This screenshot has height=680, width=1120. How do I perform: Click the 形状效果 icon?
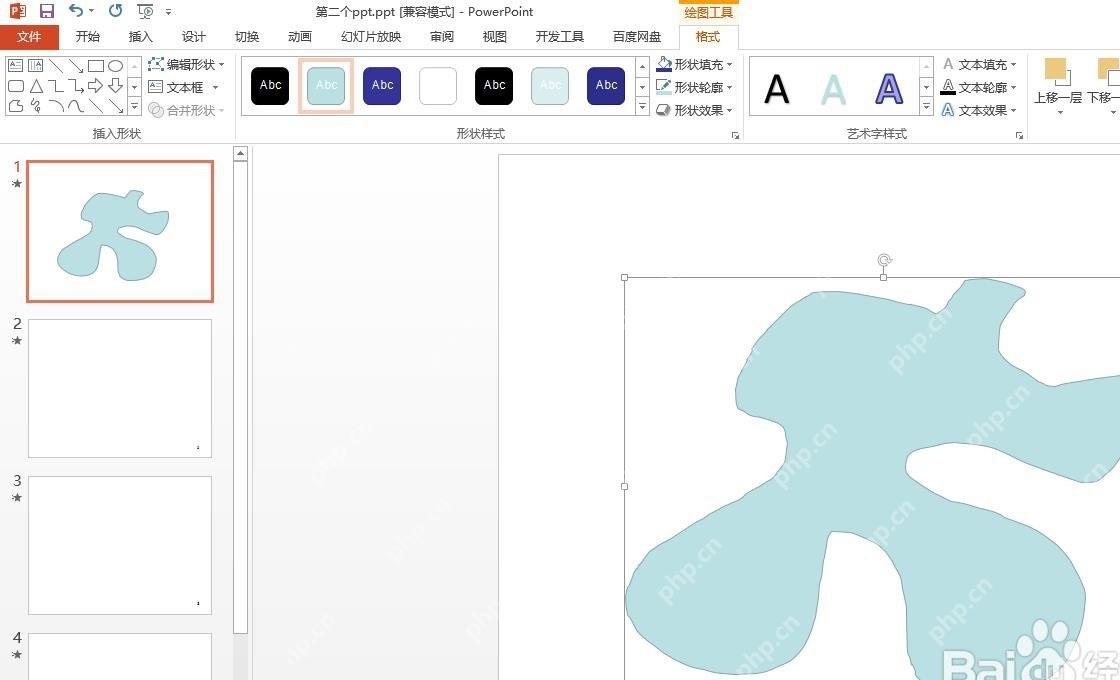[664, 110]
